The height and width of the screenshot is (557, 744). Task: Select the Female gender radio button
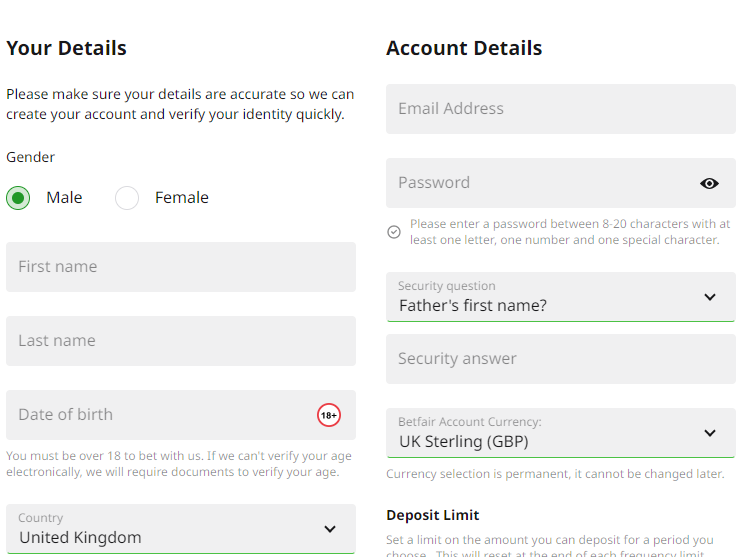click(127, 198)
